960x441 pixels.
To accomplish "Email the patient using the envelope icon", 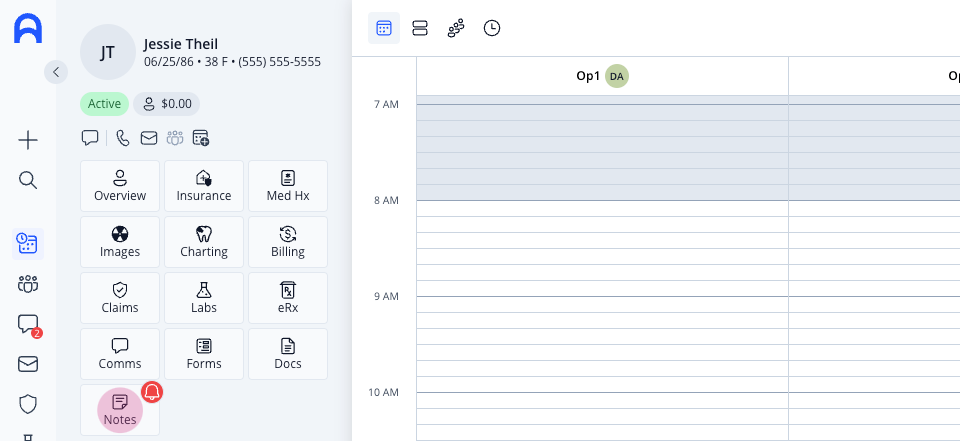I will (x=149, y=138).
